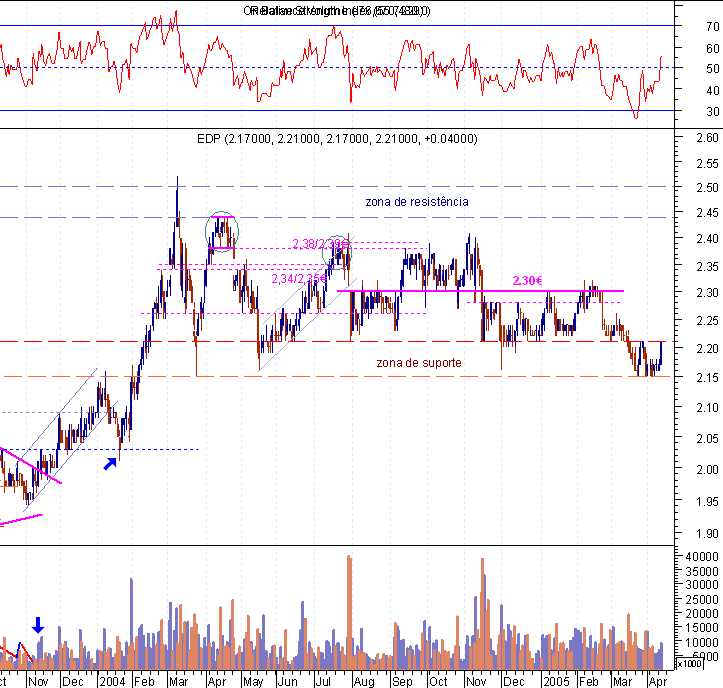Click the volume axis label 35000
The image size is (723, 688).
(x=702, y=571)
